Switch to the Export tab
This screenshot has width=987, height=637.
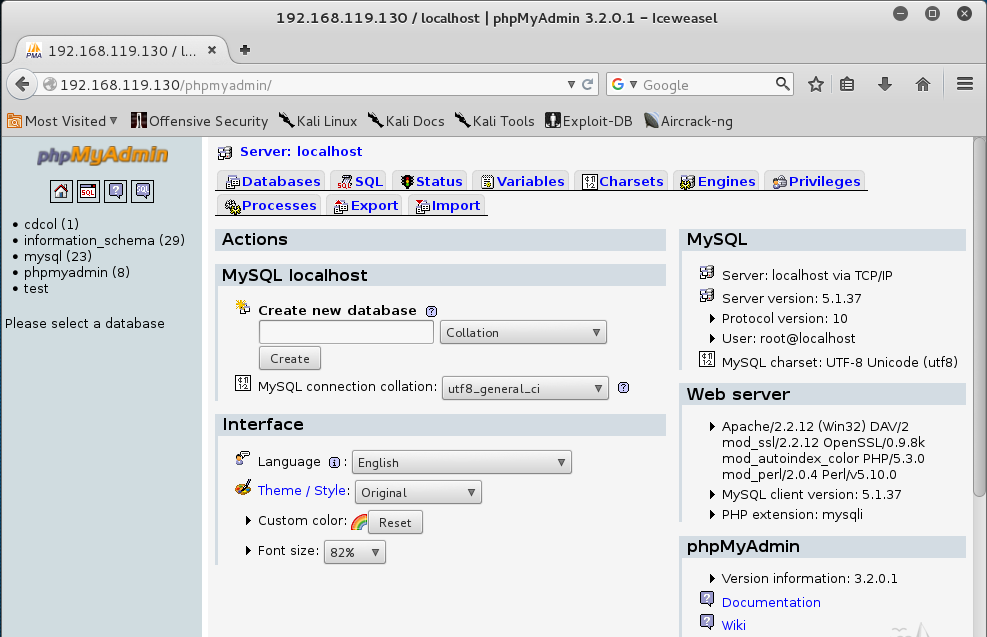point(366,206)
